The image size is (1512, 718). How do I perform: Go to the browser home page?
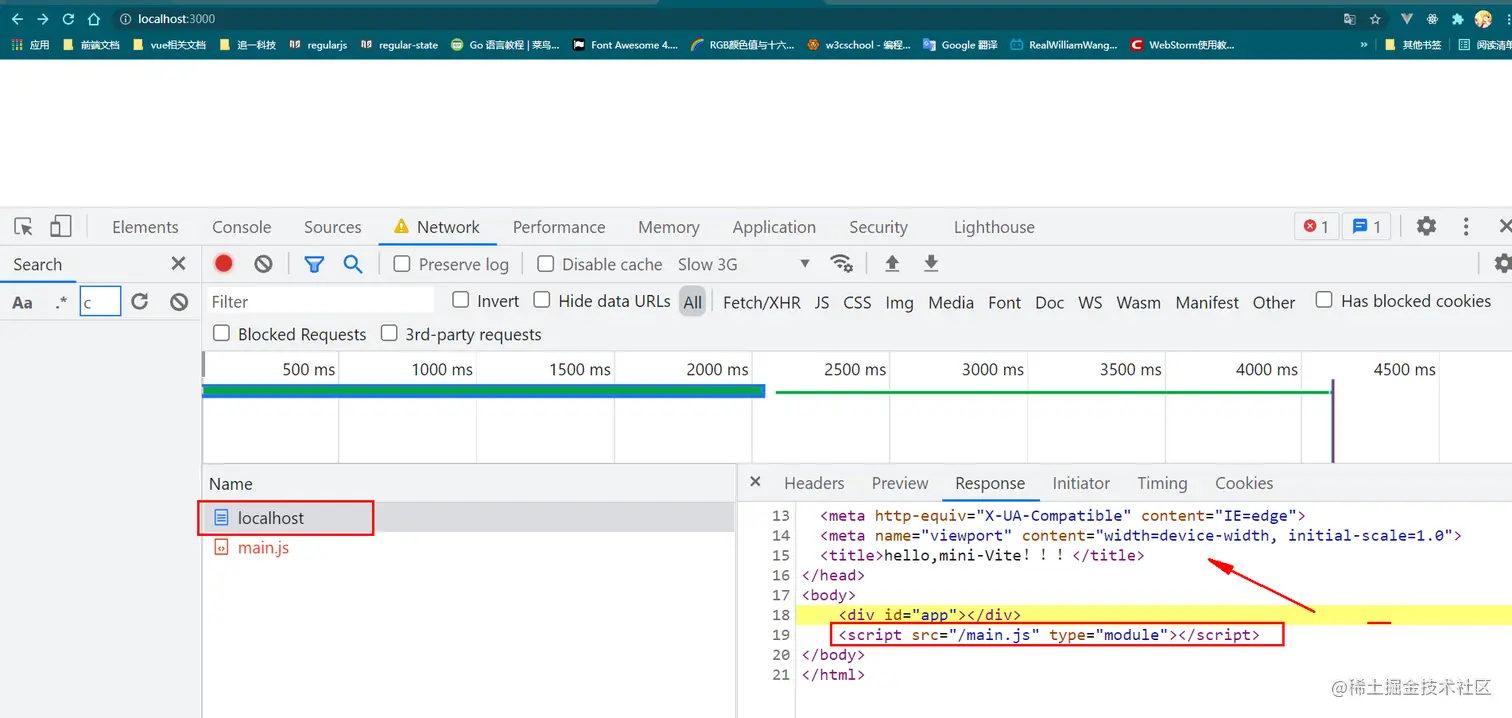point(94,19)
